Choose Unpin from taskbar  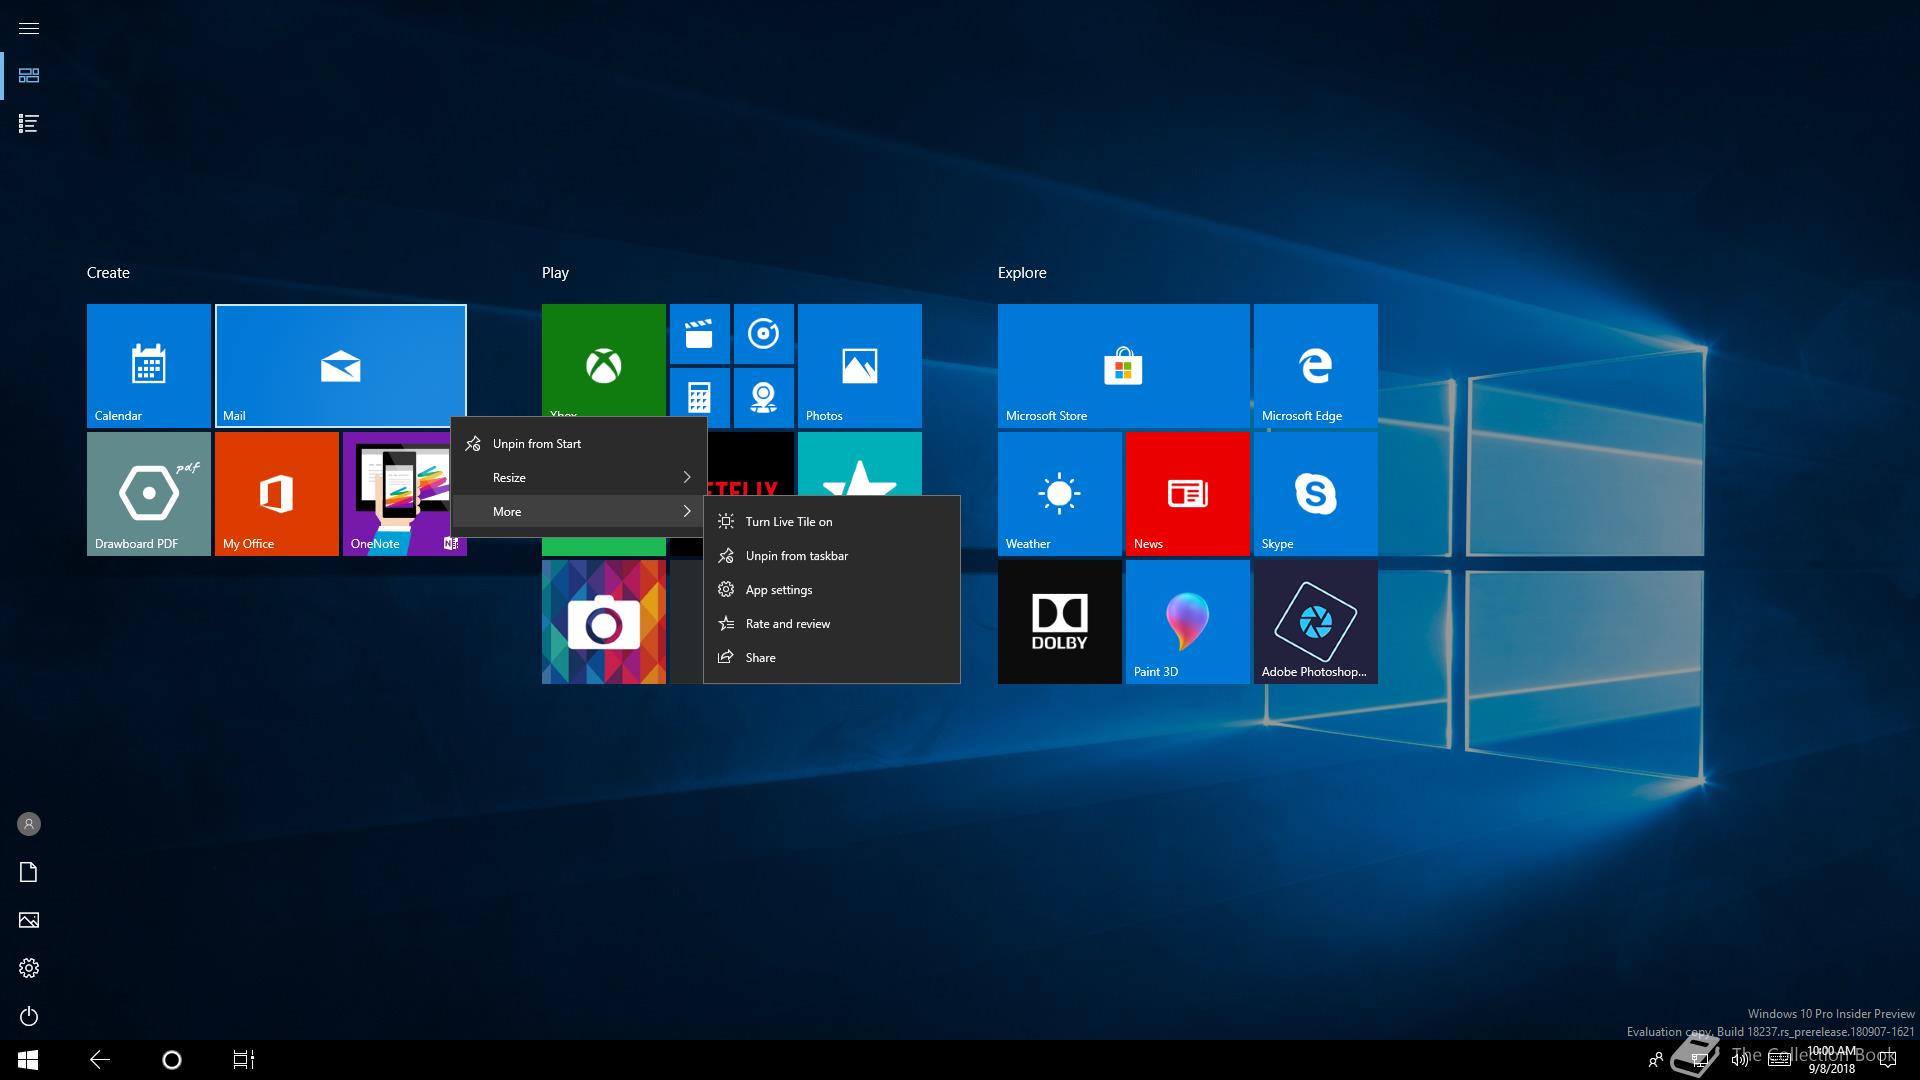click(x=832, y=556)
